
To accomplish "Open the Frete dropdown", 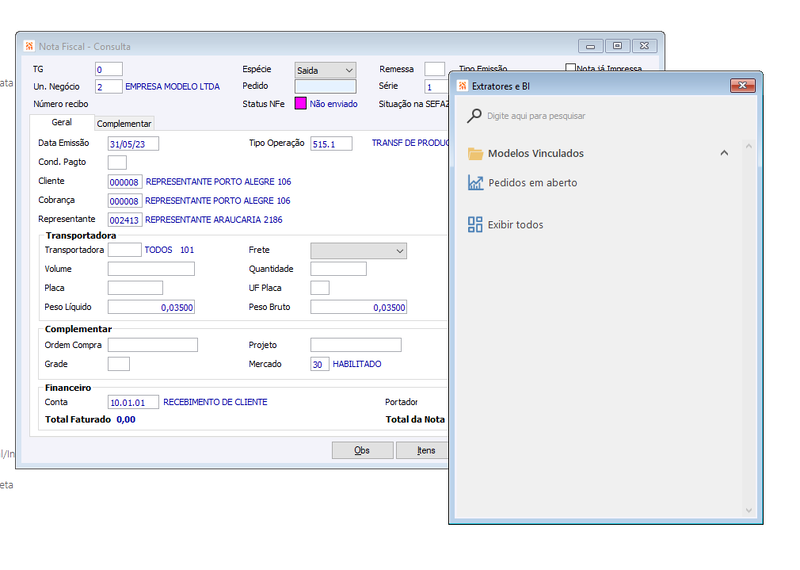I will coord(359,251).
